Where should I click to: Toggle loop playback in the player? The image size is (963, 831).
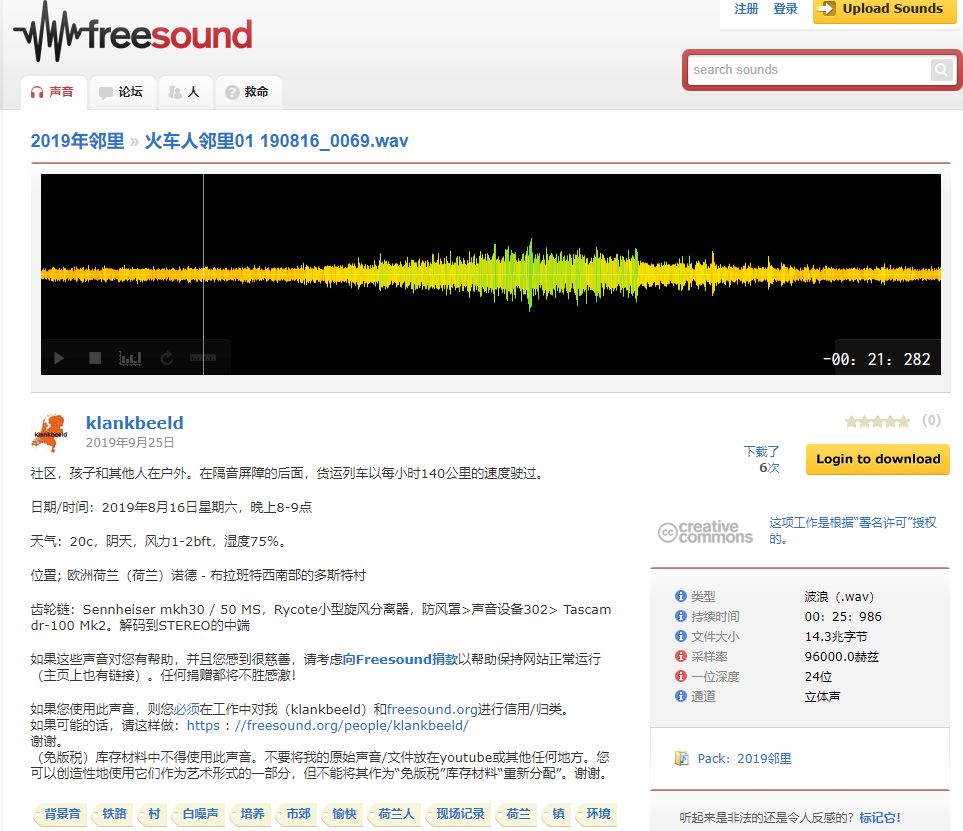click(x=167, y=357)
